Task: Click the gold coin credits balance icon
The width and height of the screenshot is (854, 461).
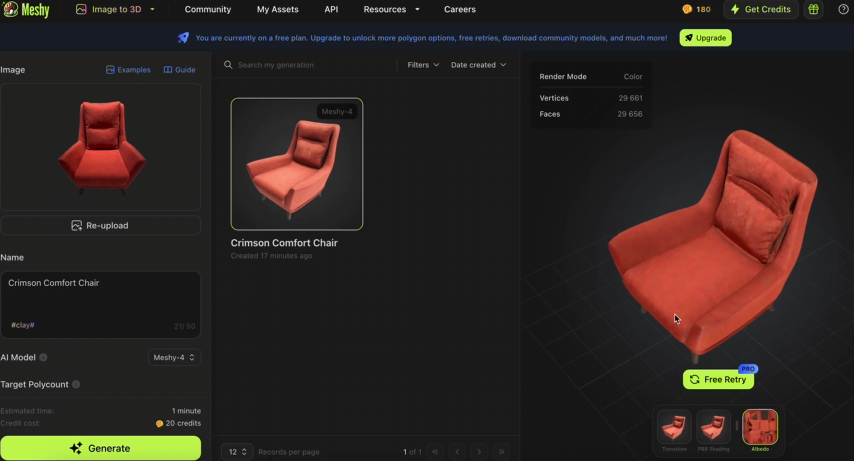Action: tap(687, 10)
